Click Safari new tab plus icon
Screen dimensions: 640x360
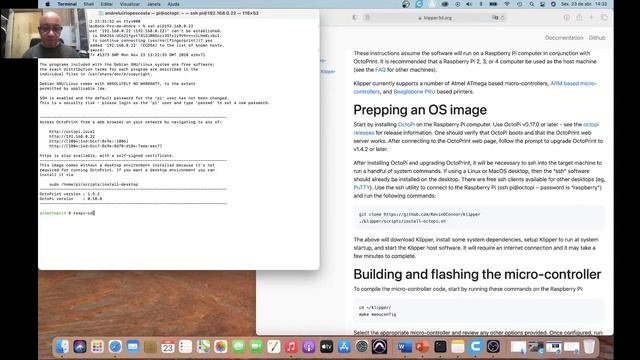[591, 18]
